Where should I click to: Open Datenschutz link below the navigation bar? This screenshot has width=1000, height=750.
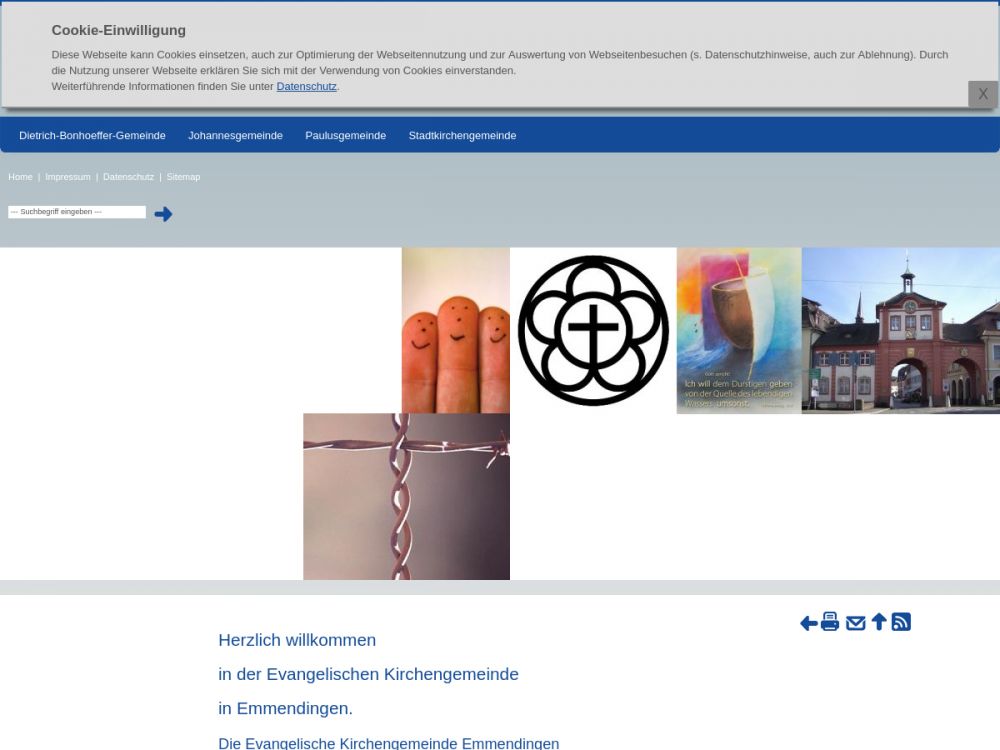128,177
